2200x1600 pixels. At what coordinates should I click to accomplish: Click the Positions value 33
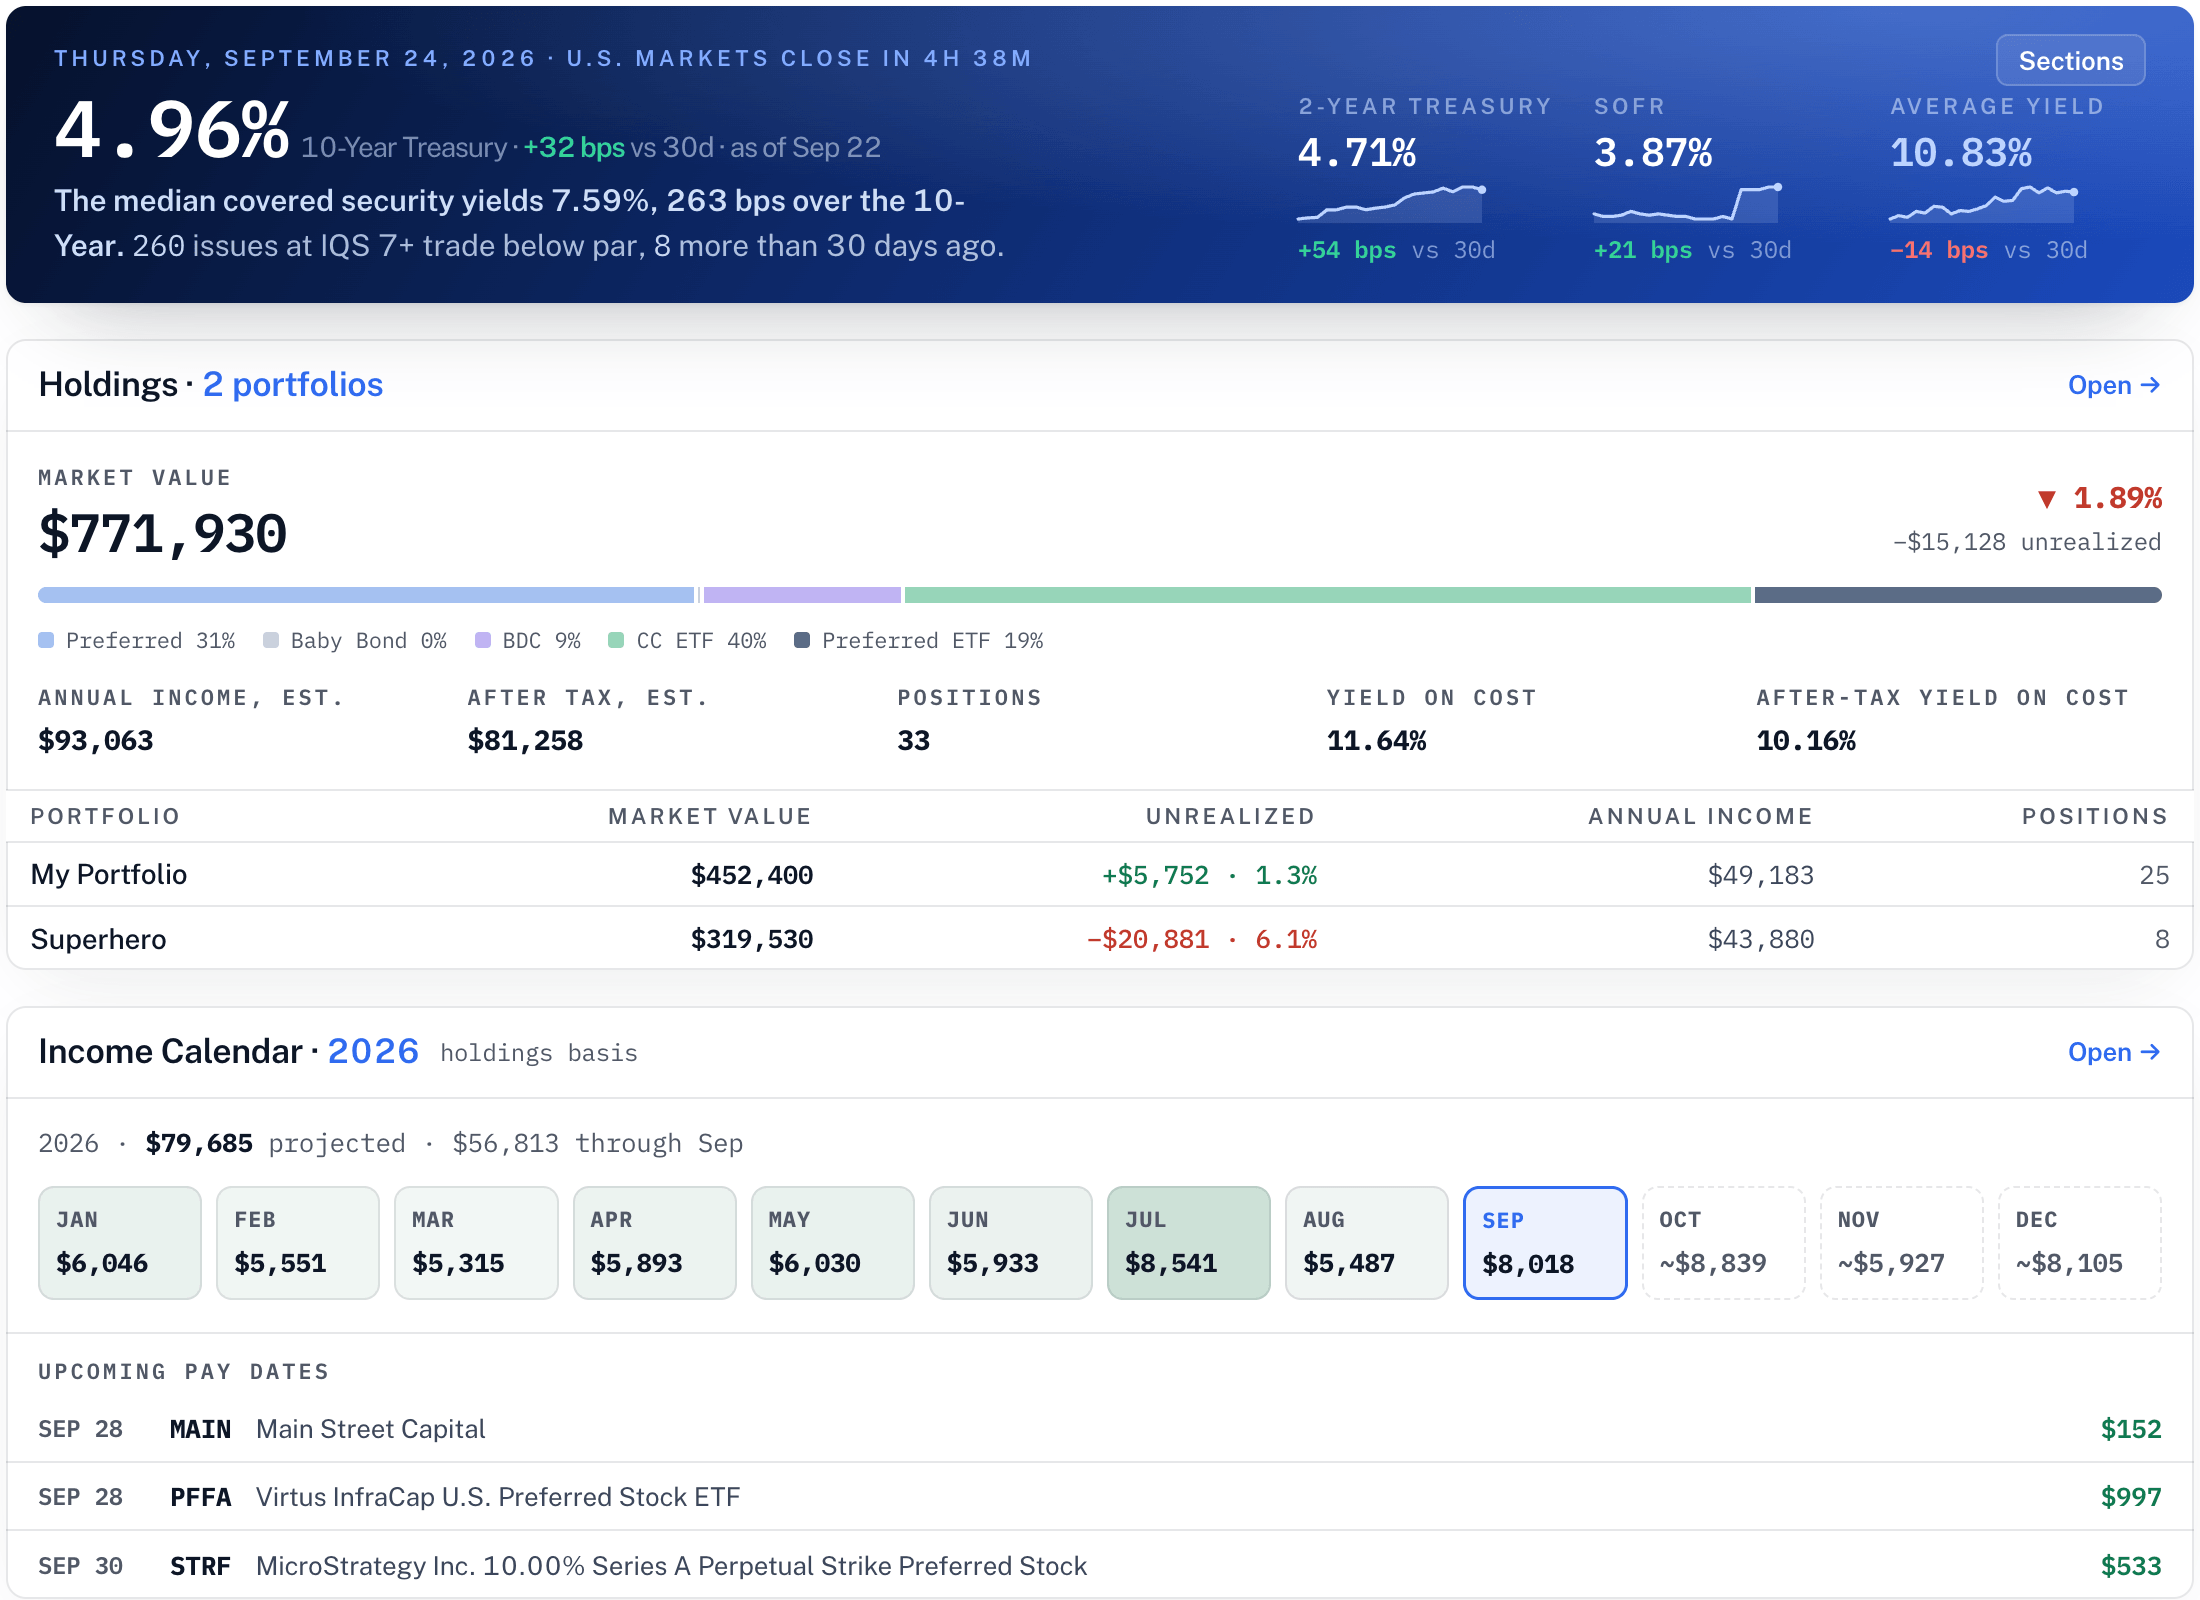click(x=913, y=740)
